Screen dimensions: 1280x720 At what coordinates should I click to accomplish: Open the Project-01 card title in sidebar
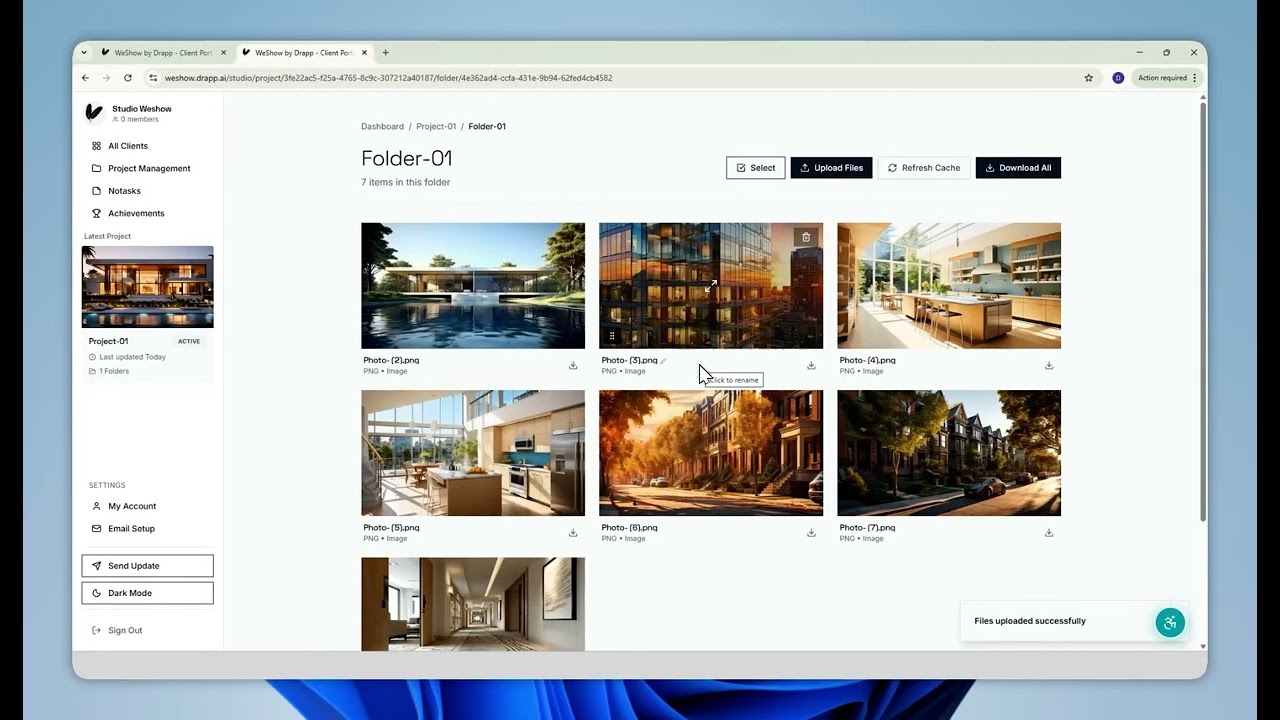108,341
